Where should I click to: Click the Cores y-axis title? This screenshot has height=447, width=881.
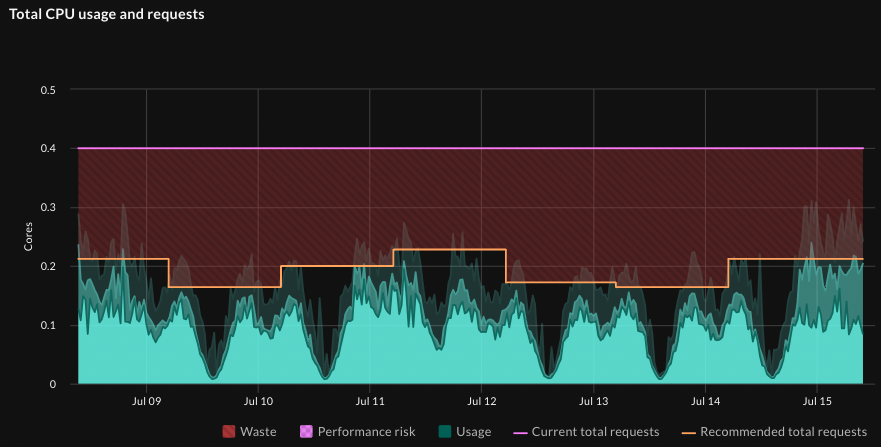point(28,237)
